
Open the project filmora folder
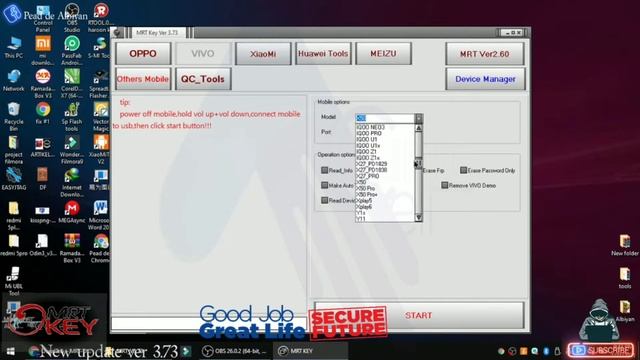(14, 149)
